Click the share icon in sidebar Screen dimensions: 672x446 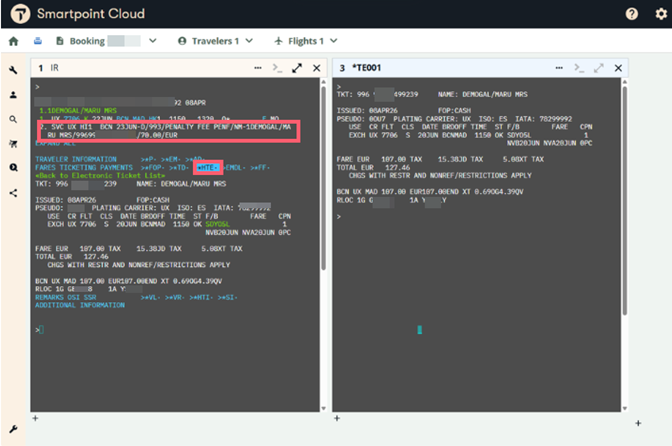[13, 192]
